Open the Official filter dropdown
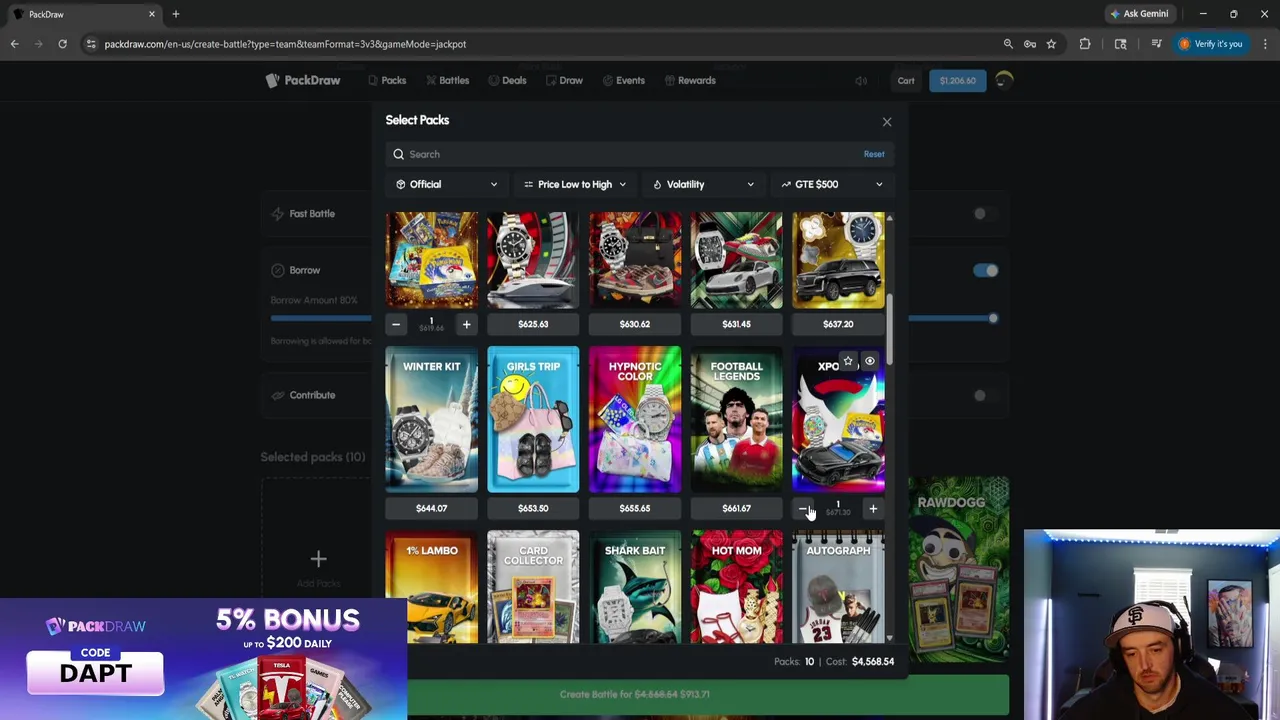The height and width of the screenshot is (720, 1280). (x=446, y=184)
